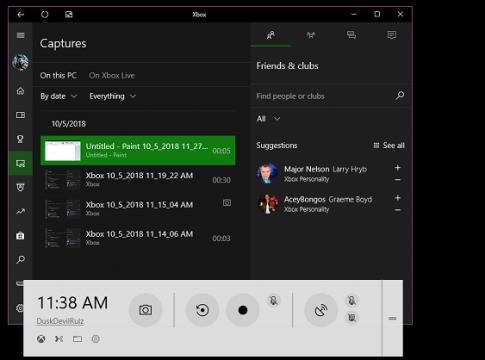Expand the By date sort dropdown
Screen dimensions: 485x360
(59, 96)
